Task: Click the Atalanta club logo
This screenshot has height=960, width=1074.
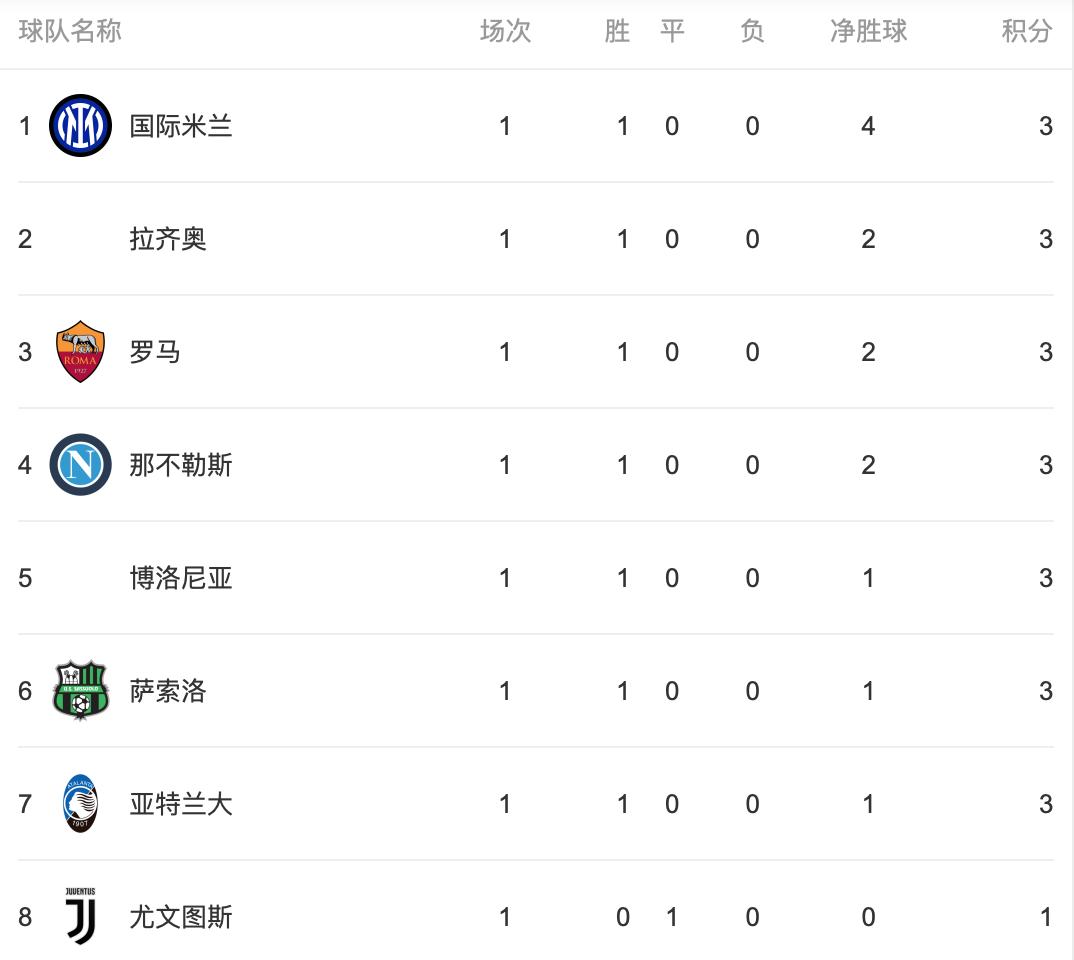Action: (x=80, y=804)
